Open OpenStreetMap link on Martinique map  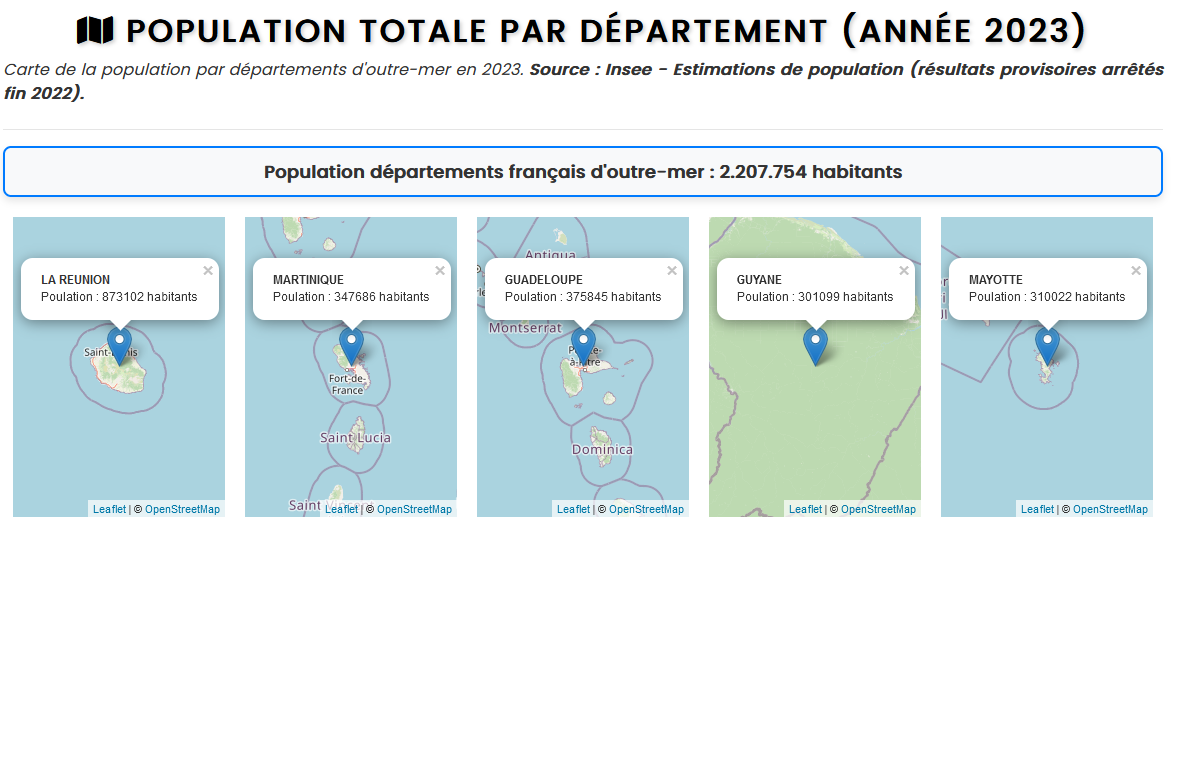[414, 510]
